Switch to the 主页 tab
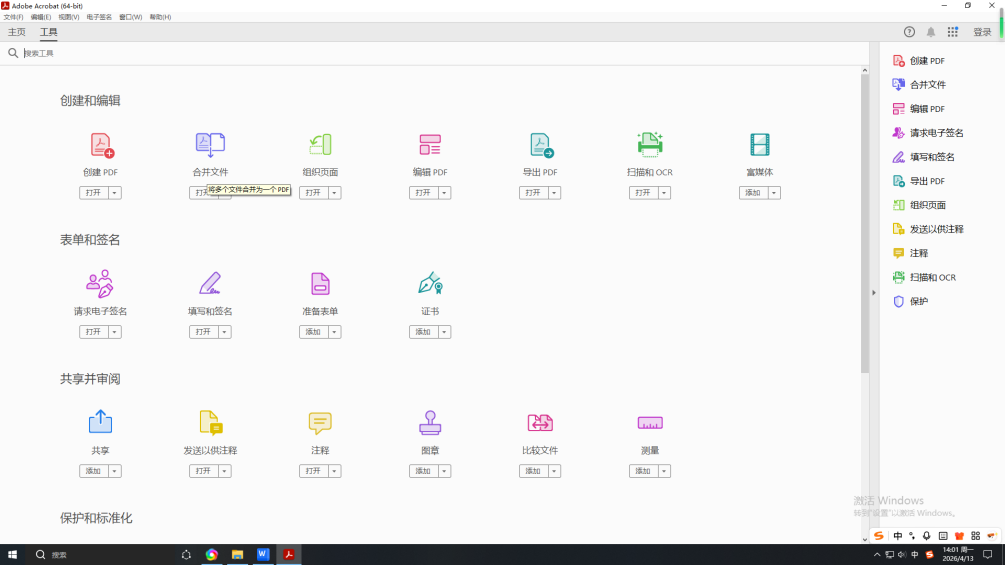1005x565 pixels. pyautogui.click(x=17, y=32)
